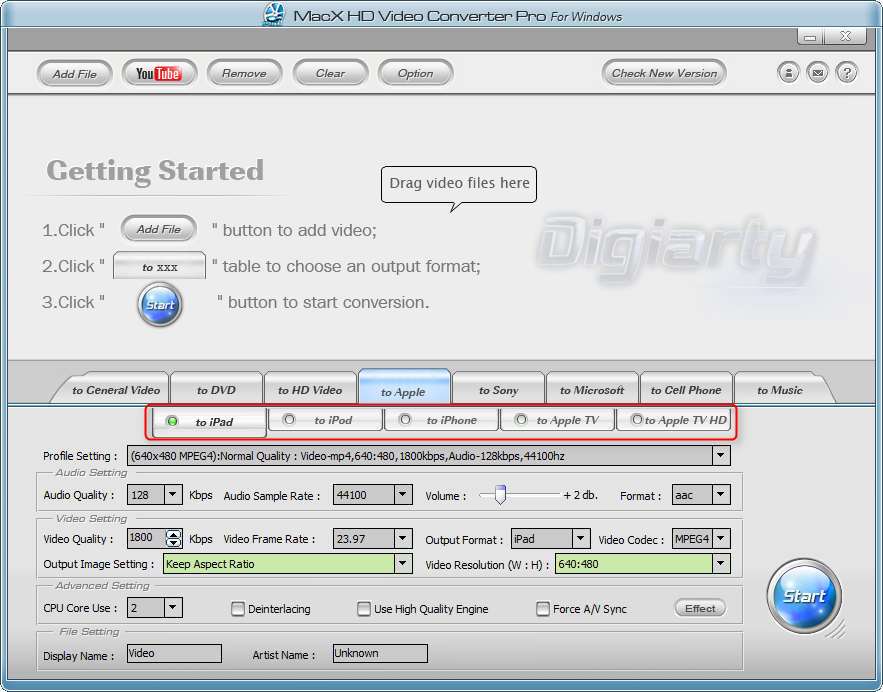
Task: Switch to the to General Video tab
Action: [115, 390]
